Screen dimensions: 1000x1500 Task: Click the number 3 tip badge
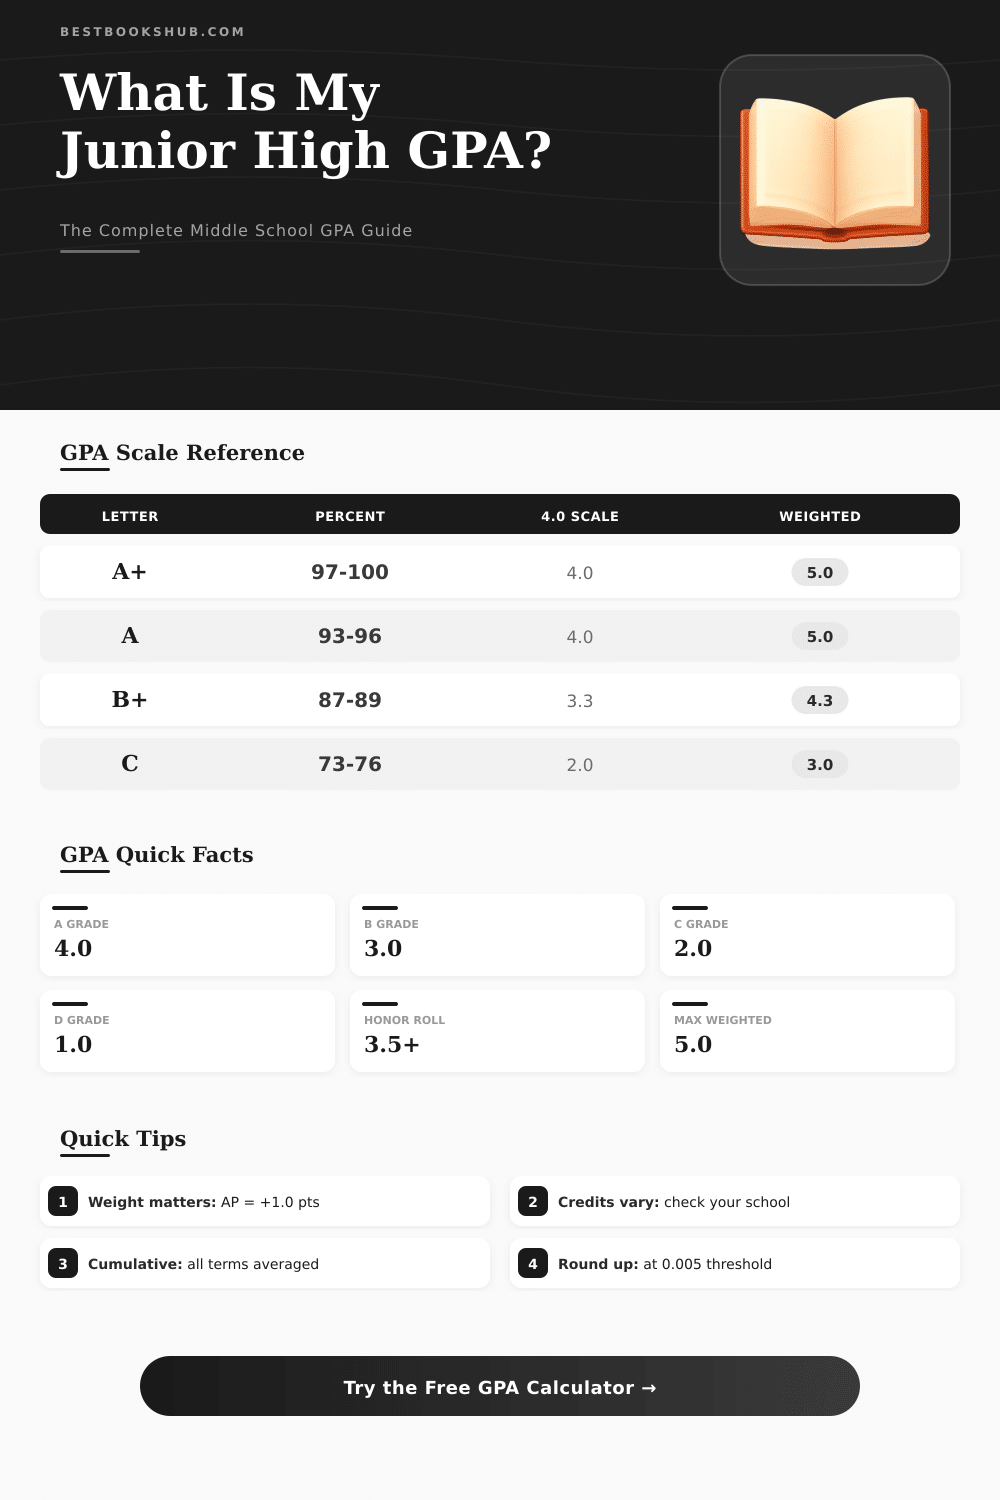(63, 1264)
